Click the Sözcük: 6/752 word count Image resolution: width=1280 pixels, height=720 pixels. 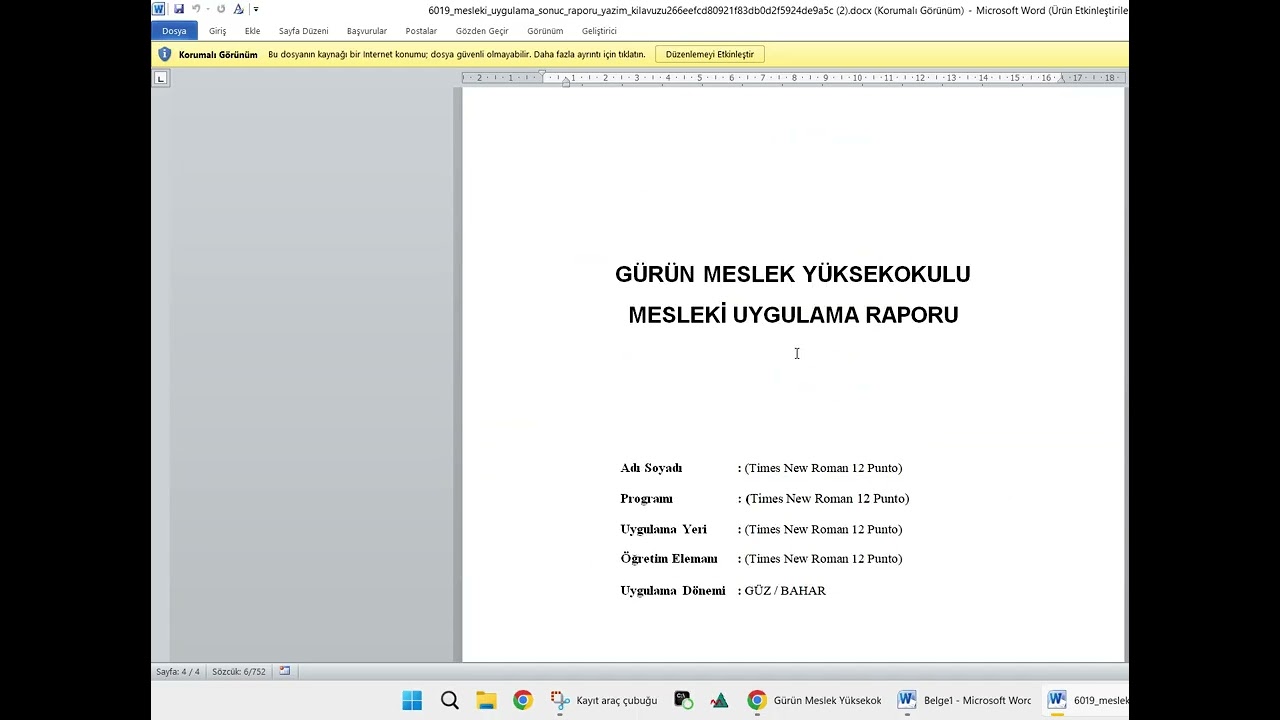239,672
